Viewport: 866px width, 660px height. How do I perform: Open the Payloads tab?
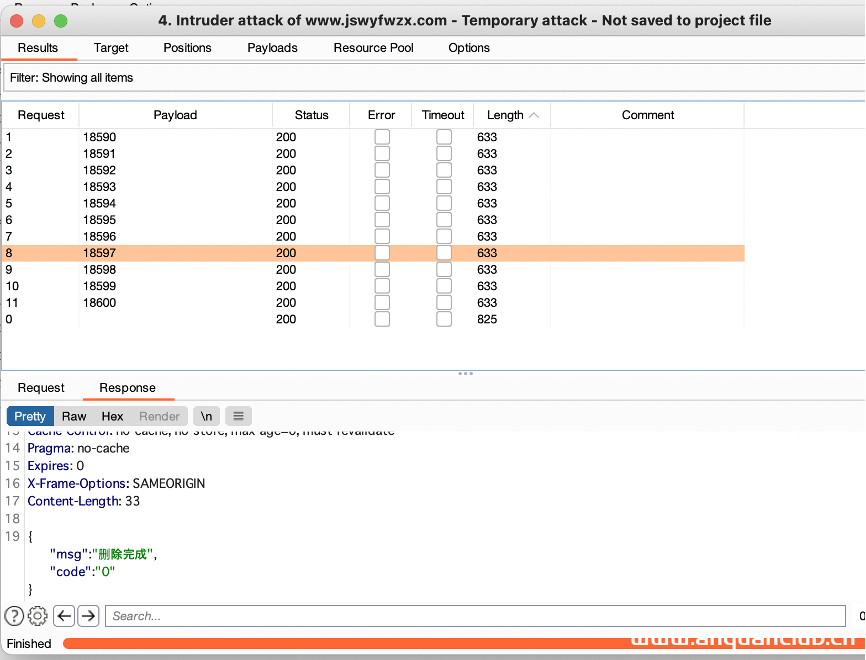click(x=272, y=47)
